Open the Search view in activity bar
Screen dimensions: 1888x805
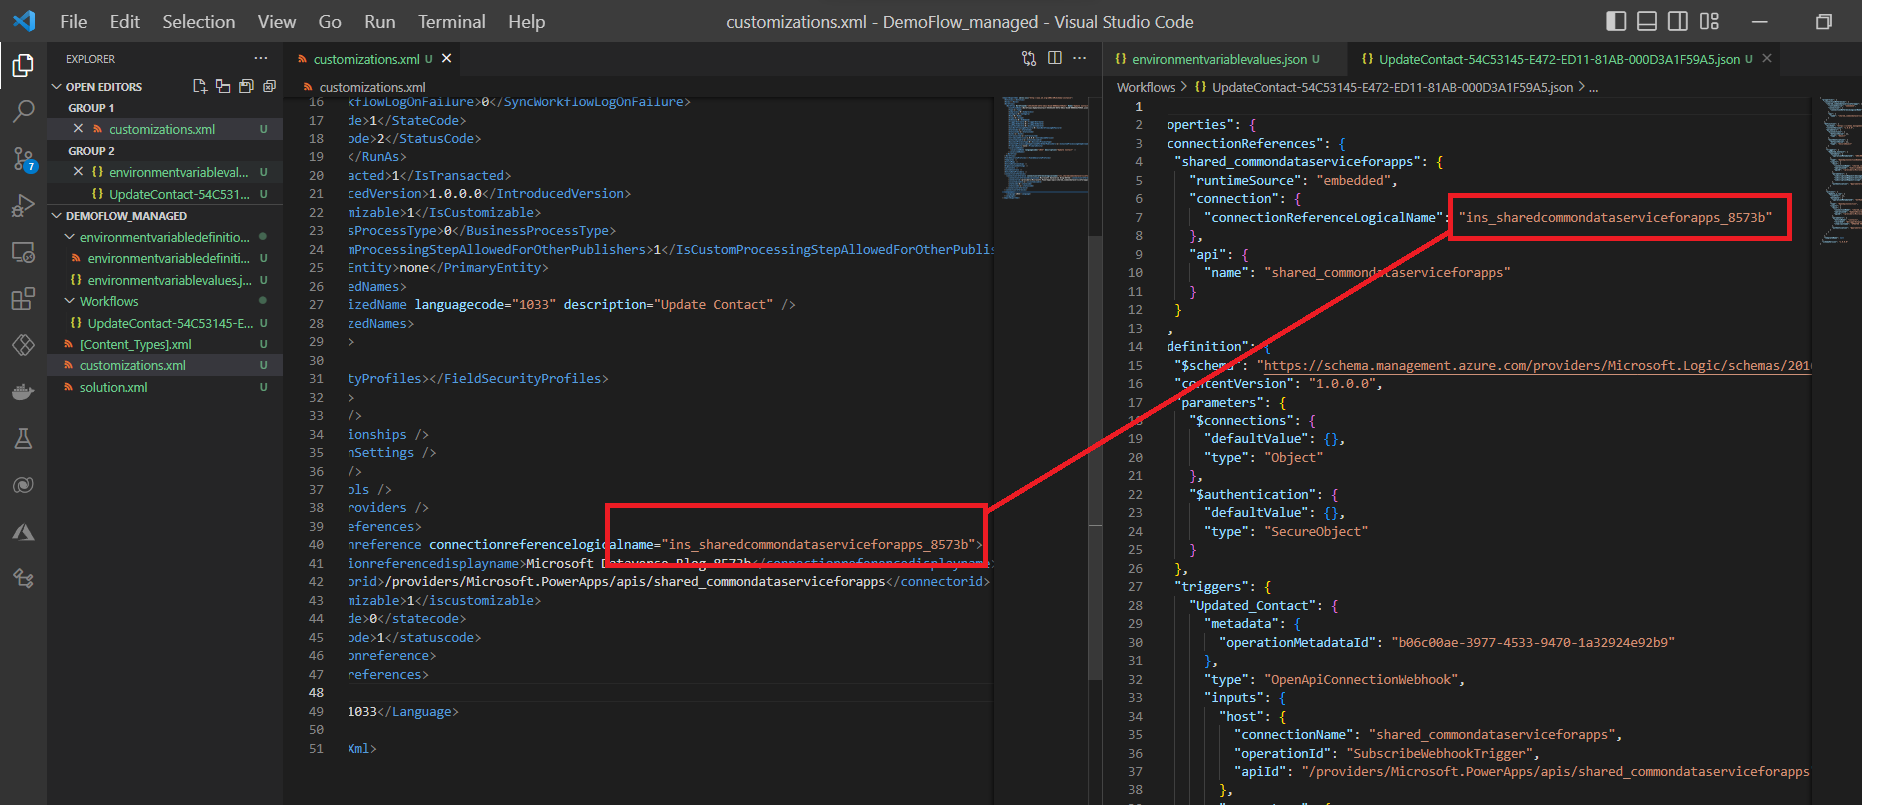[23, 111]
